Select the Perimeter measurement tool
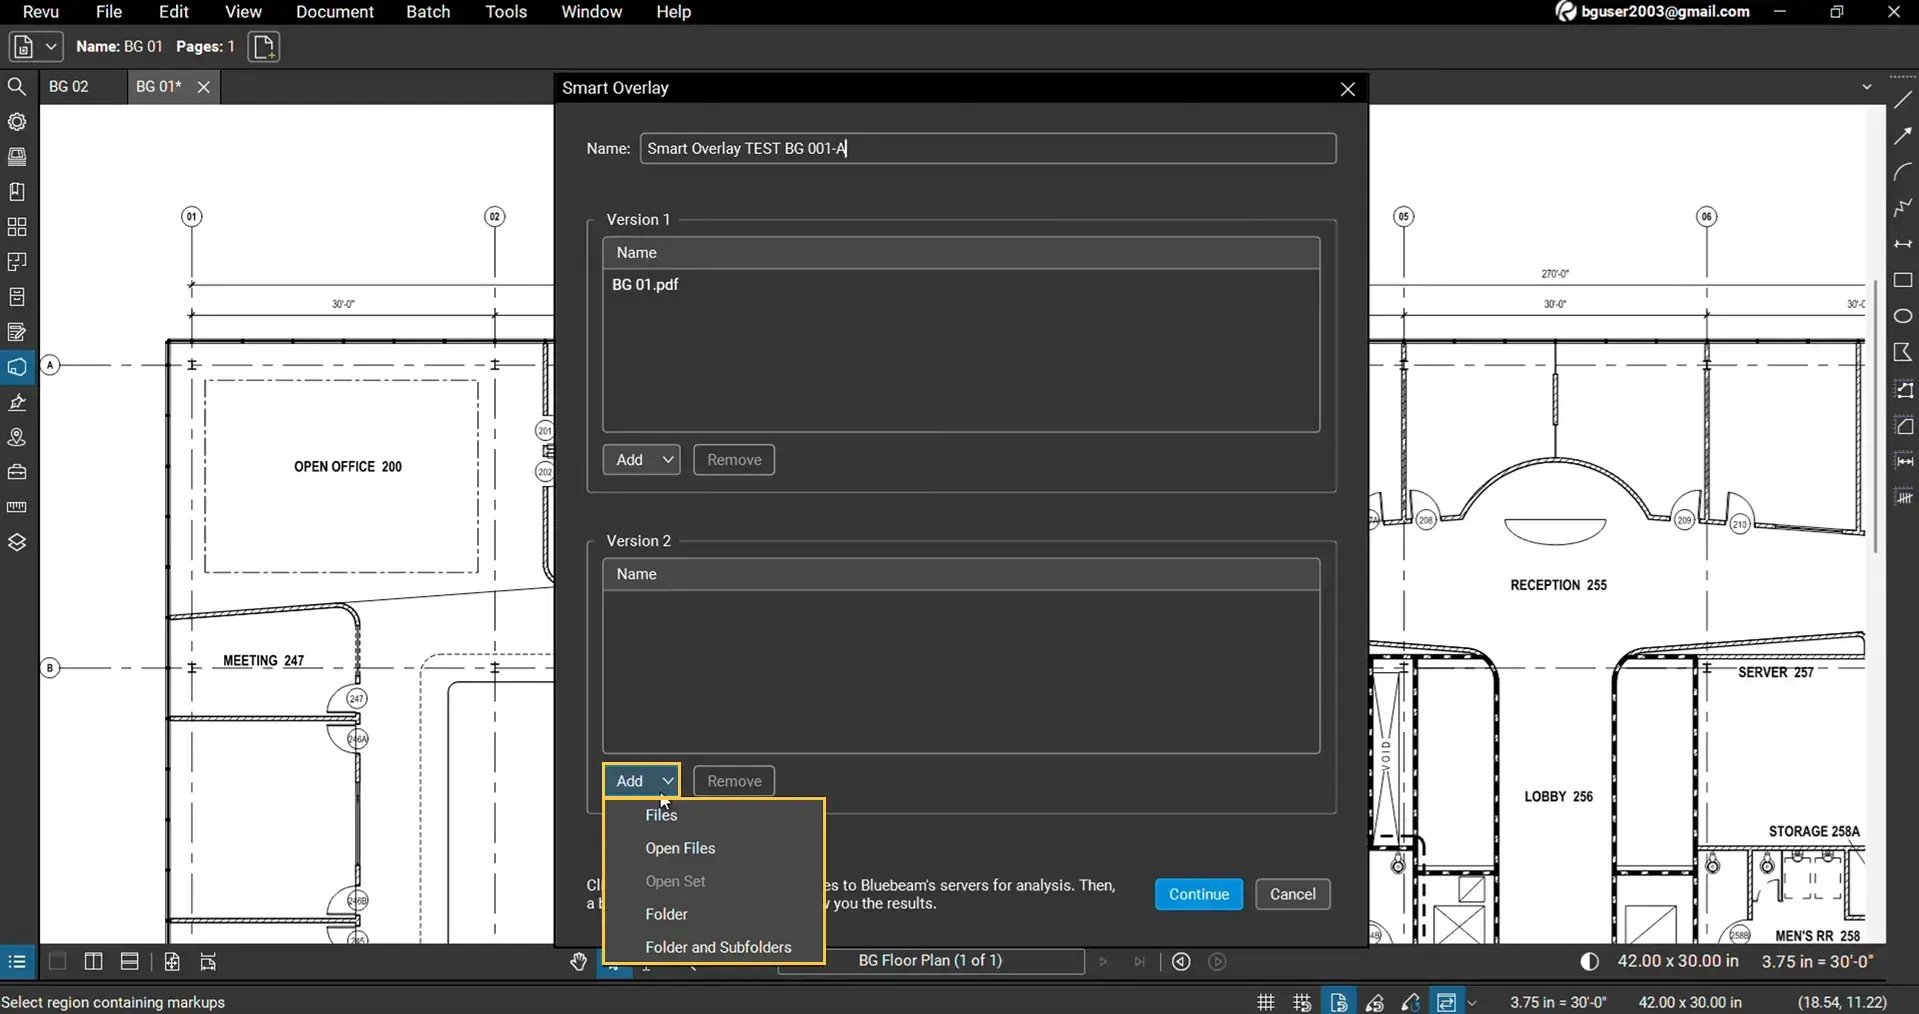This screenshot has width=1919, height=1014. pos(1903,390)
